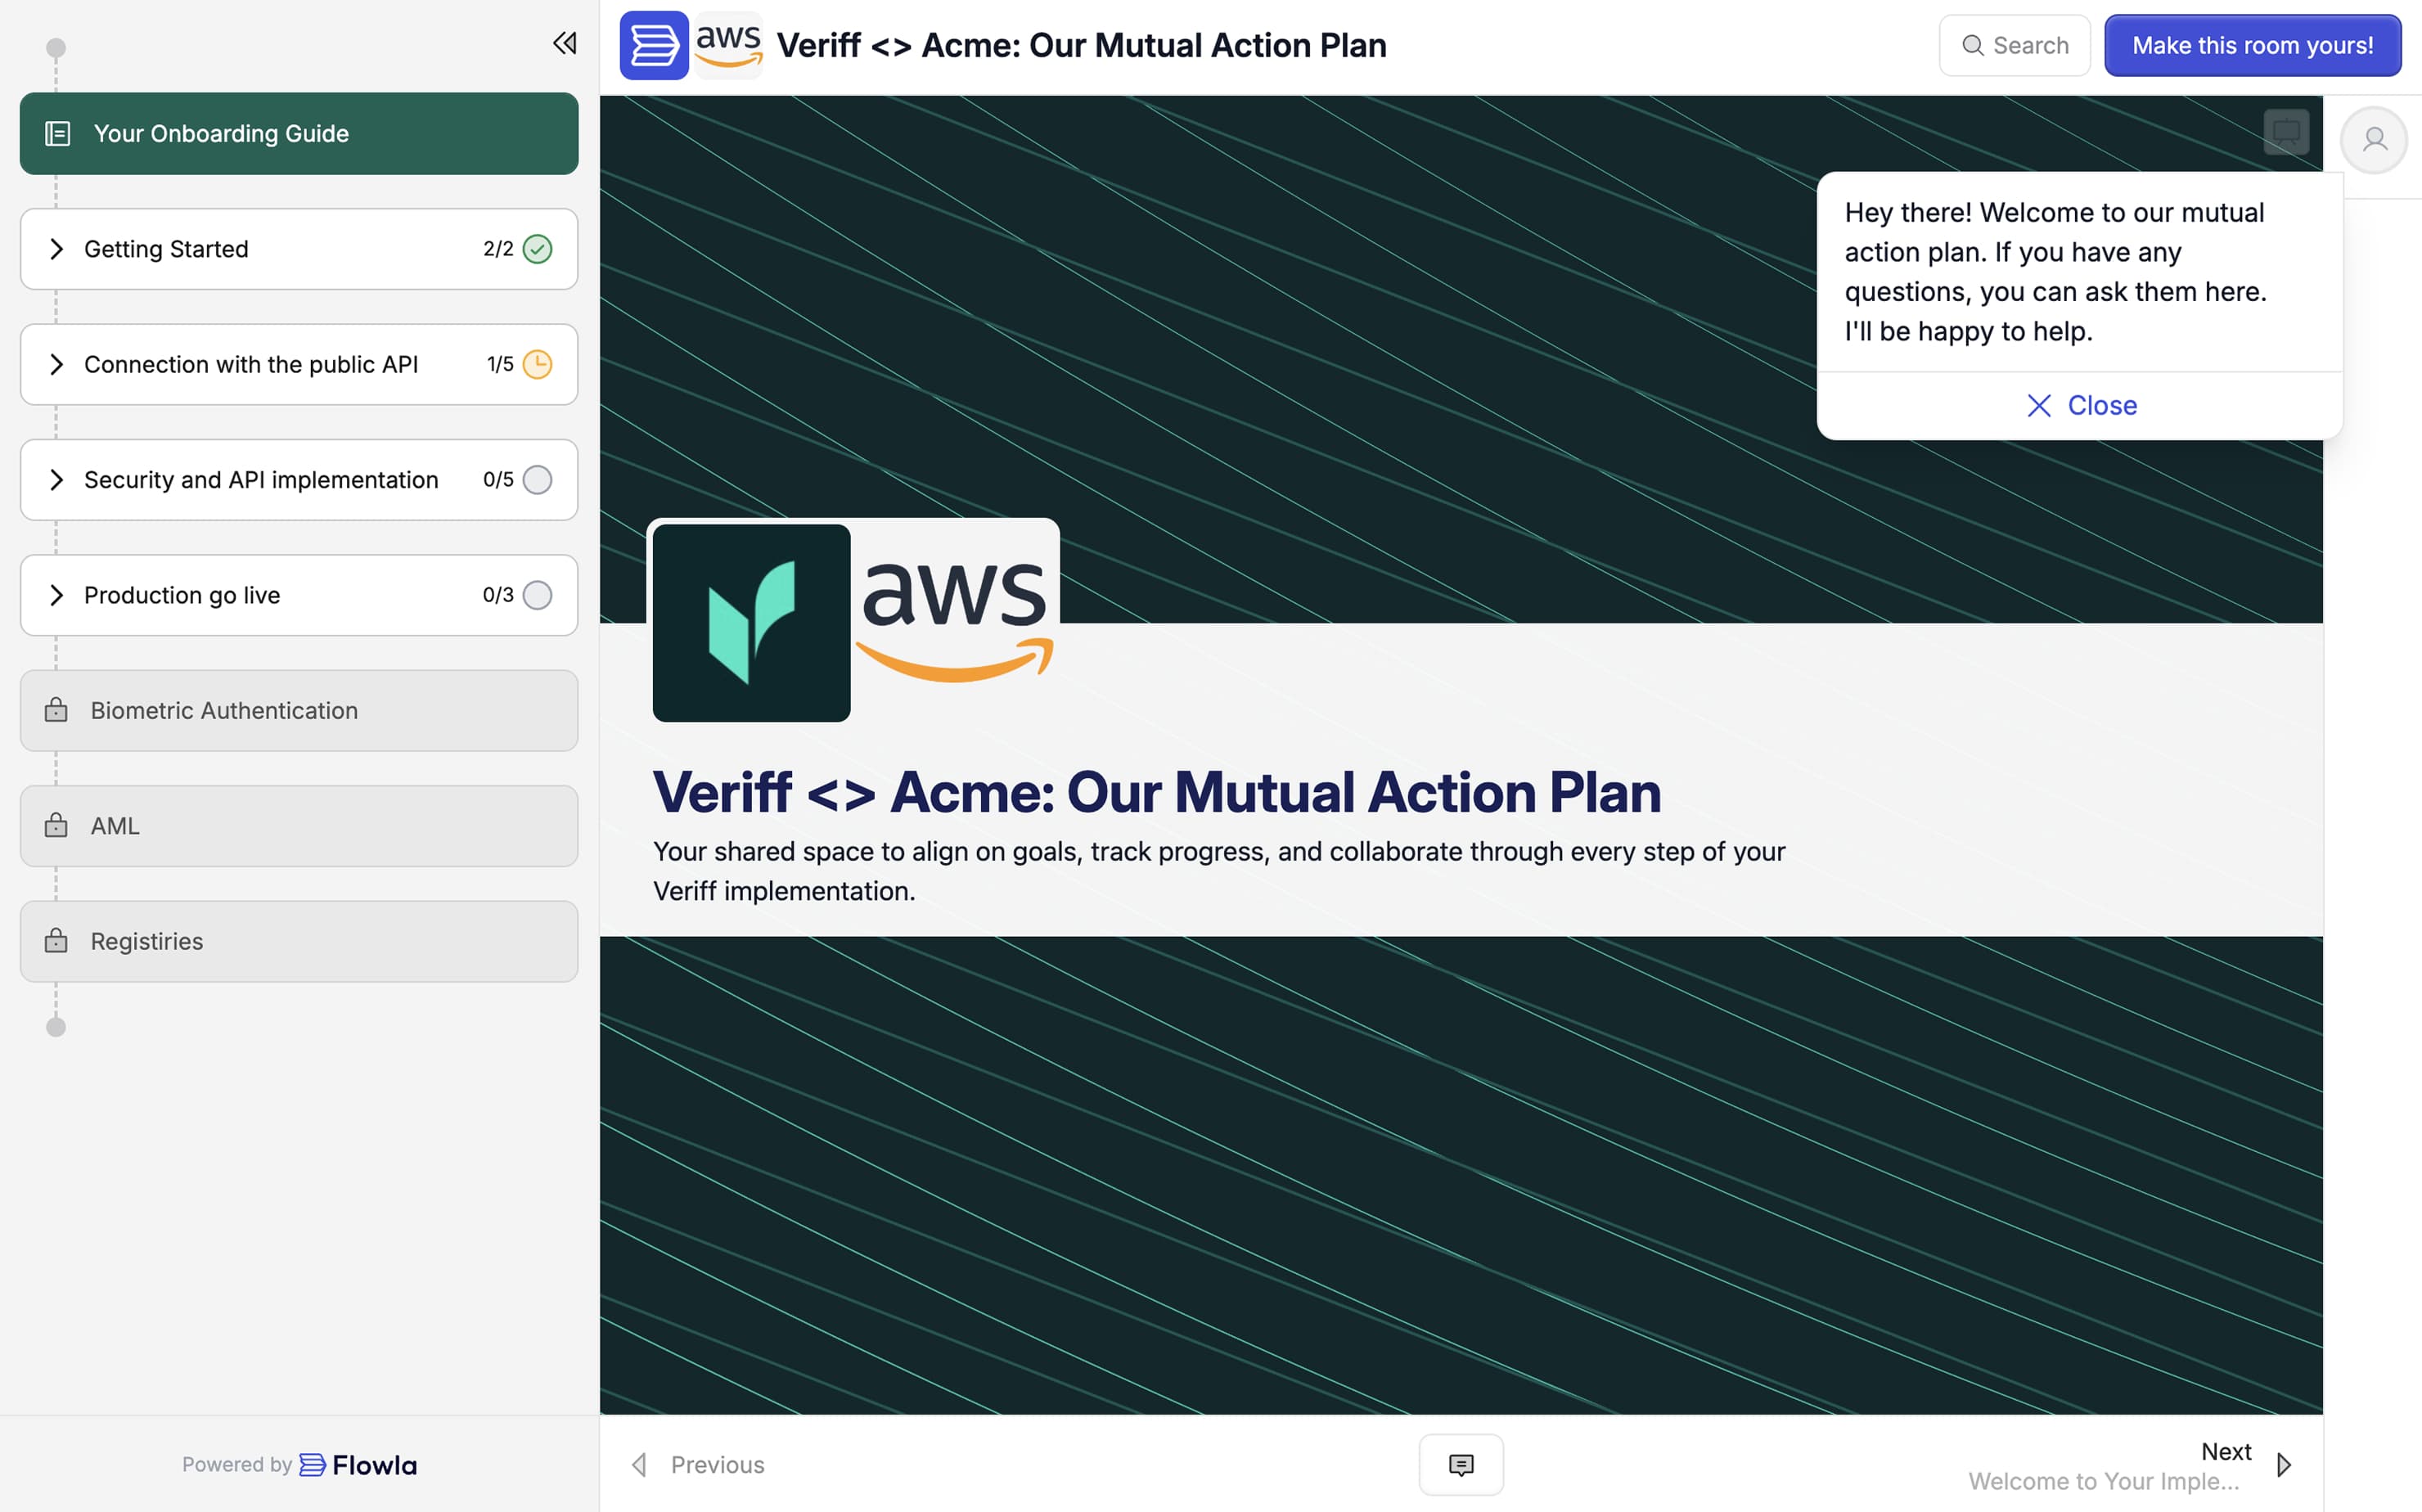Image resolution: width=2422 pixels, height=1512 pixels.
Task: Click the lock icon beside Biometric Authentication
Action: 56,711
